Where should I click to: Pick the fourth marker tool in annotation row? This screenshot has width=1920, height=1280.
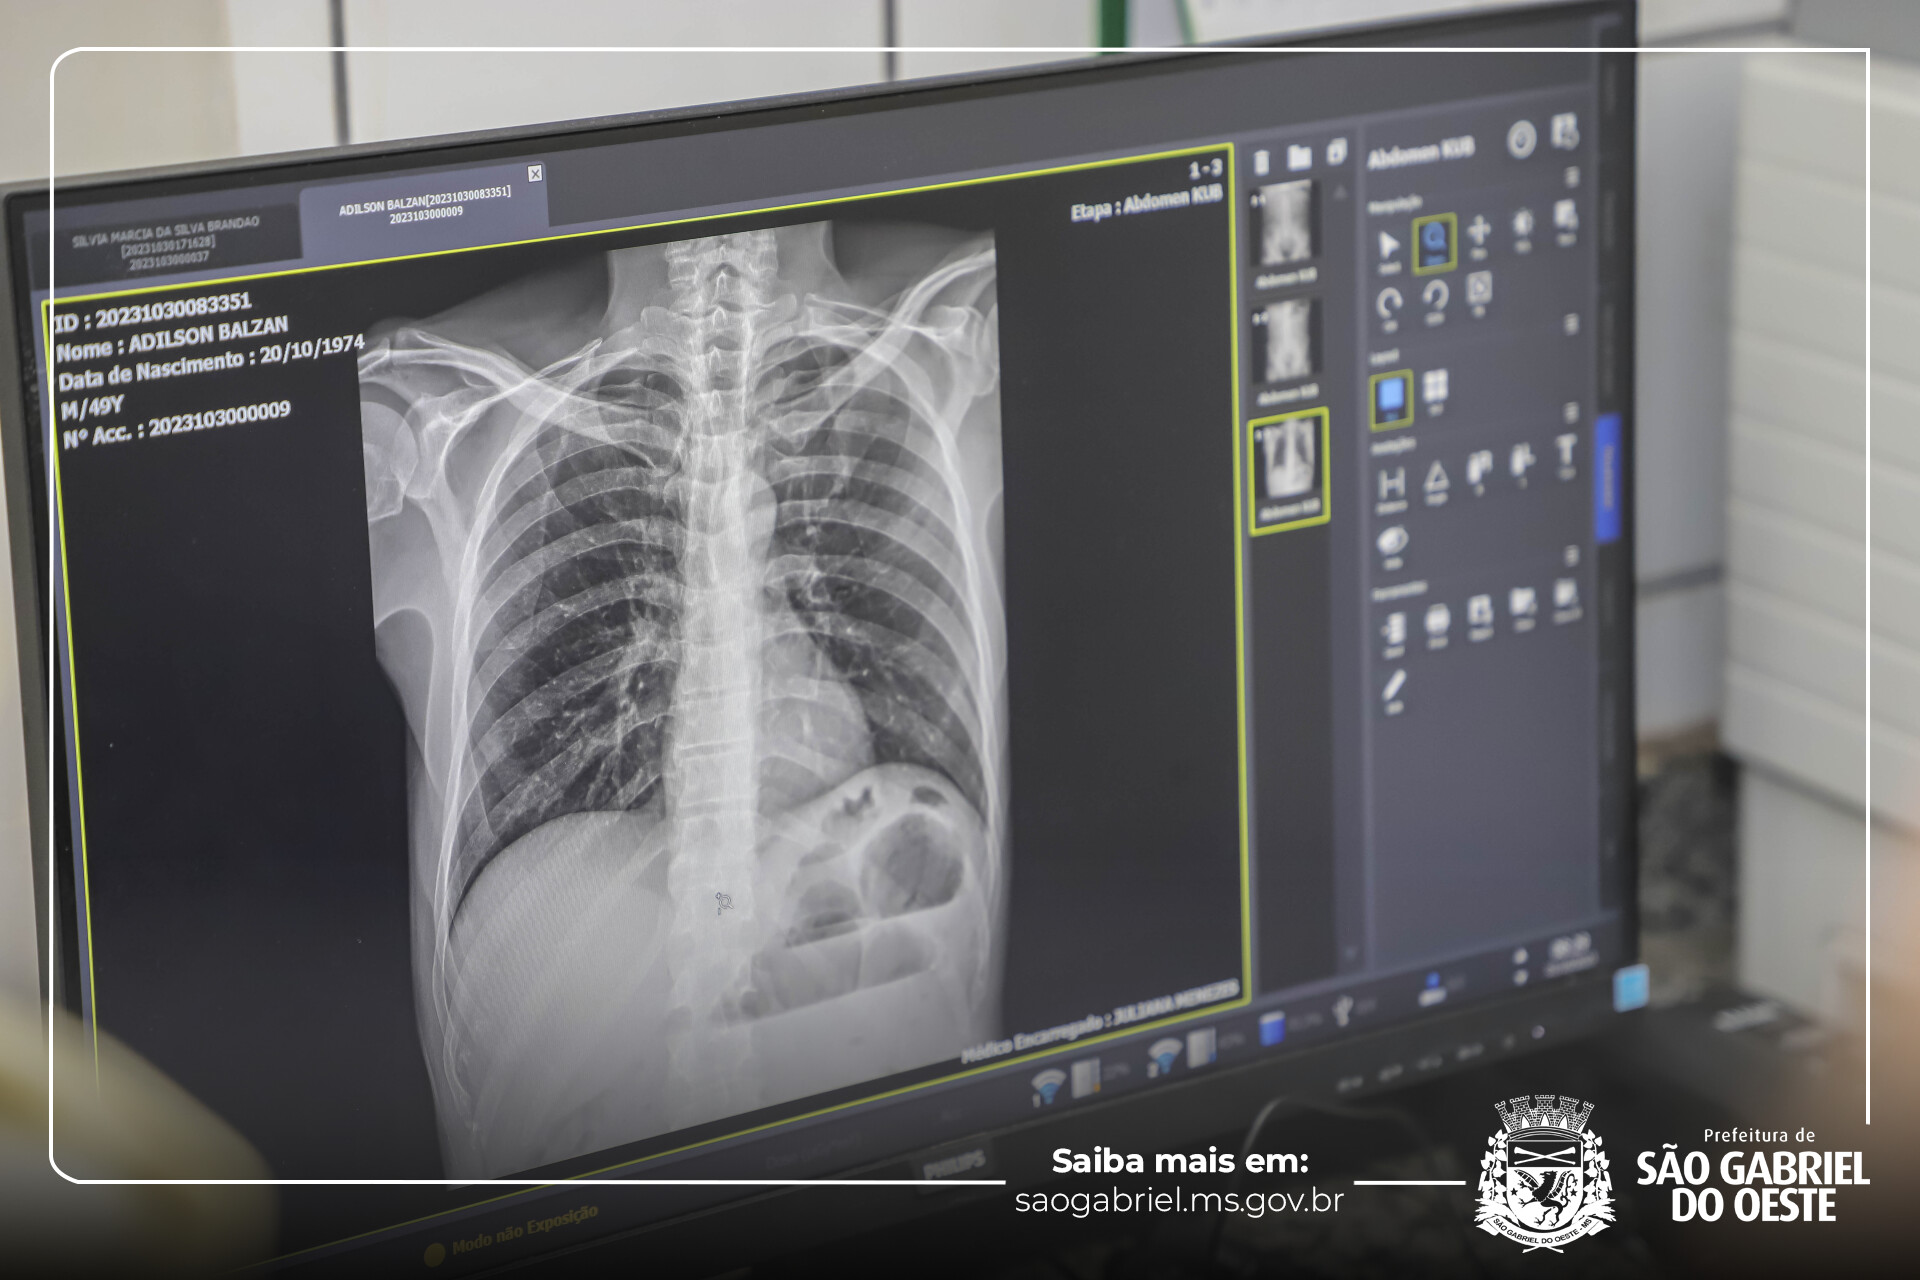coord(1522,465)
